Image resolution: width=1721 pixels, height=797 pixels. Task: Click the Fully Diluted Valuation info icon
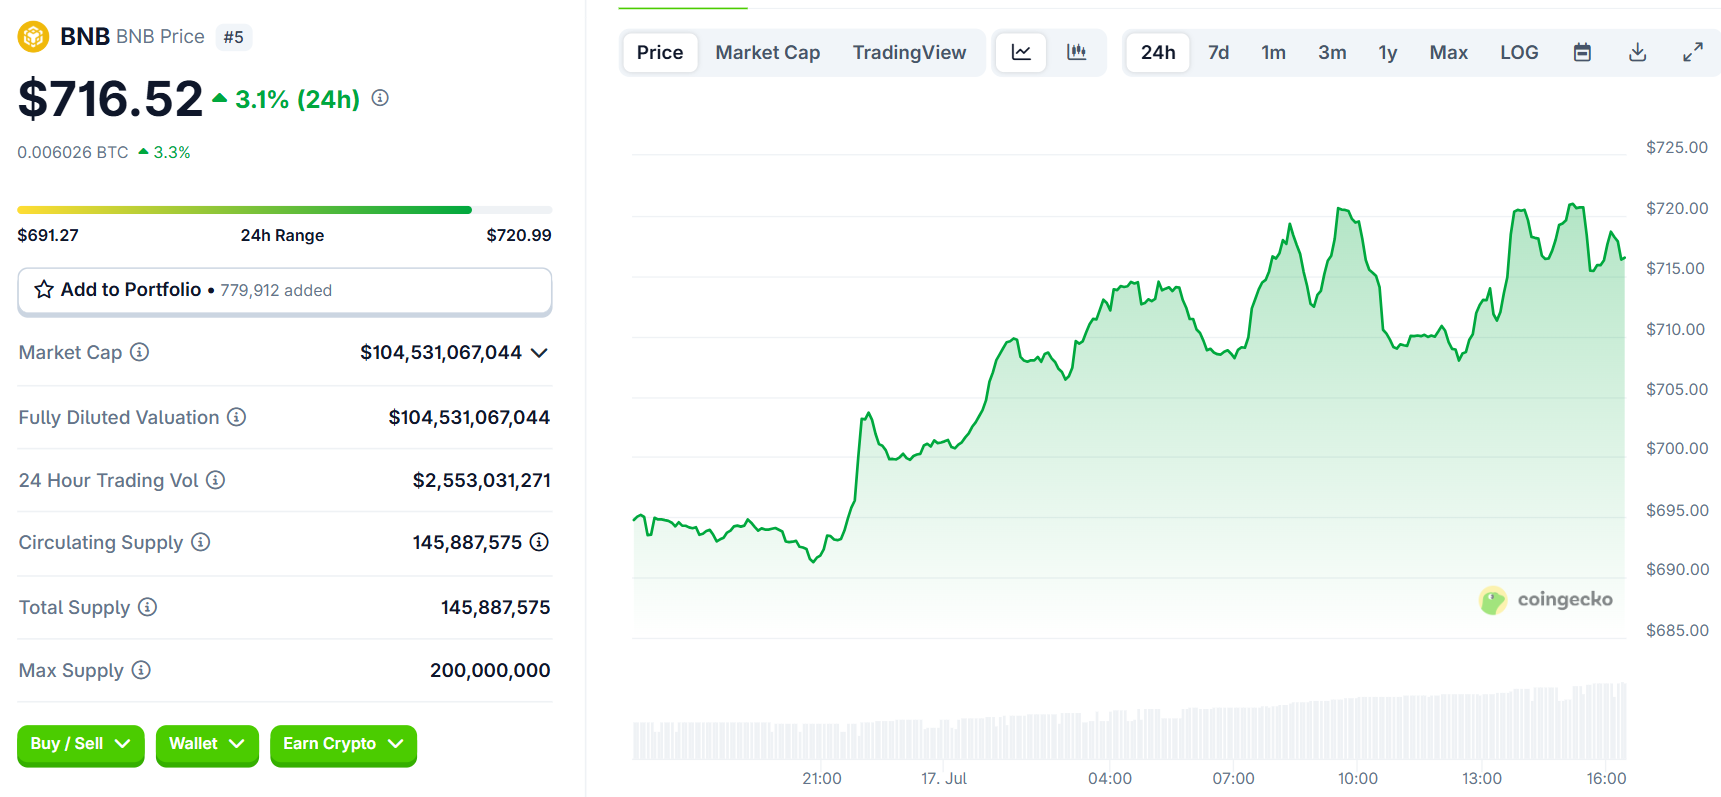(x=236, y=417)
